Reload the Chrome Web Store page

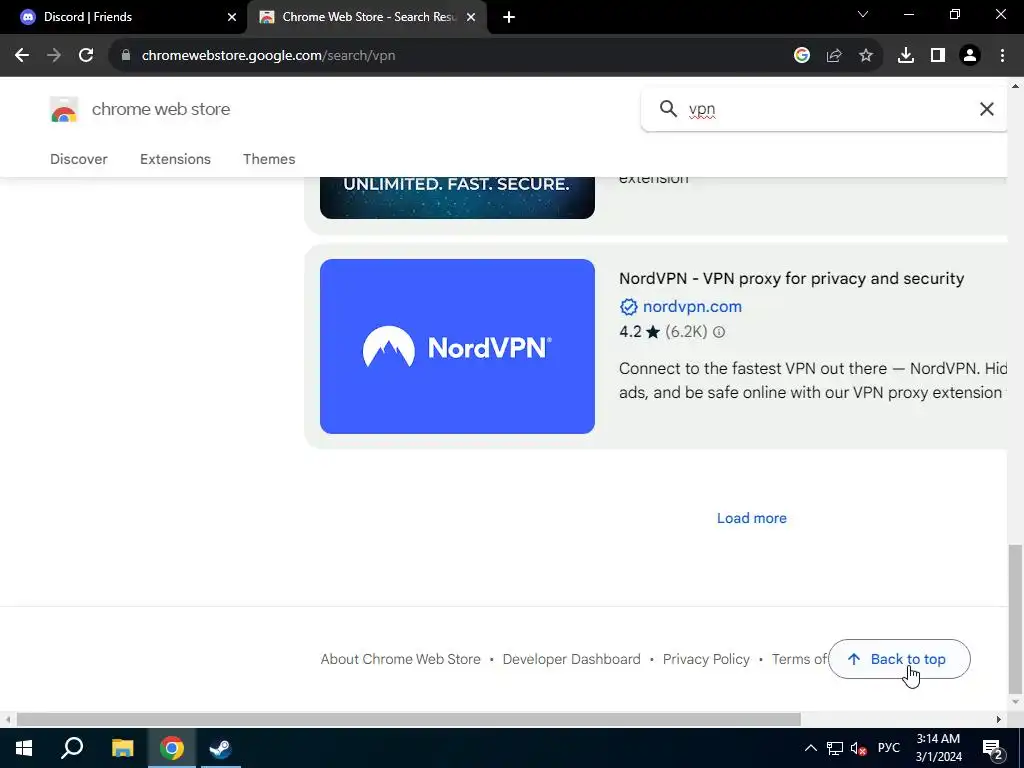(x=86, y=56)
